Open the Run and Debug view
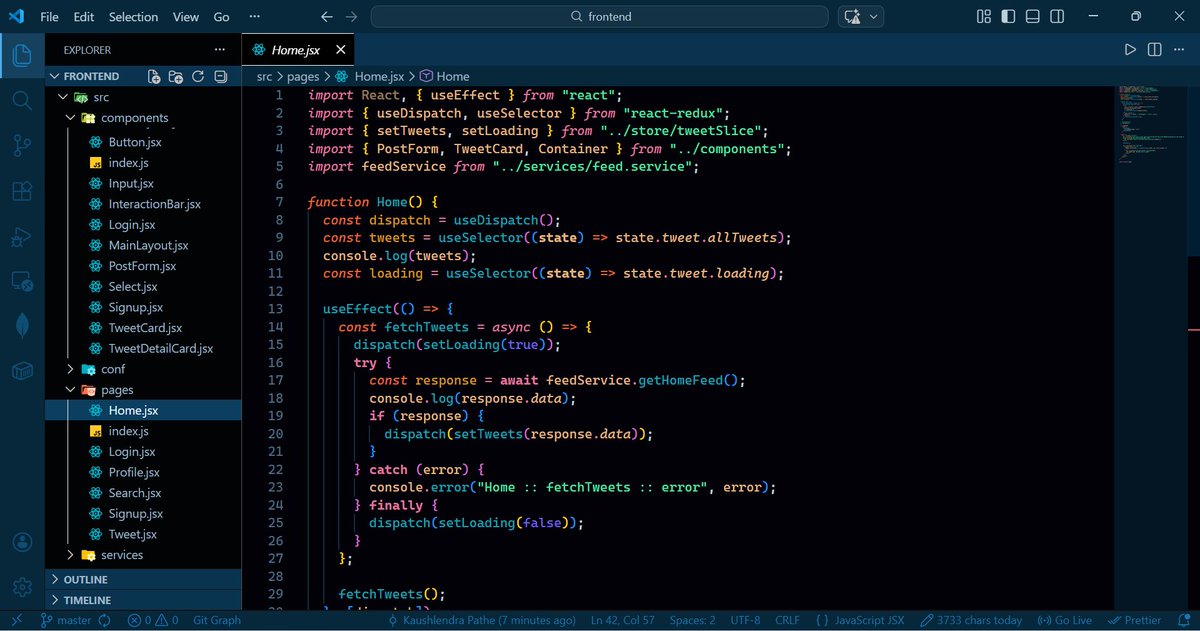 pos(22,237)
